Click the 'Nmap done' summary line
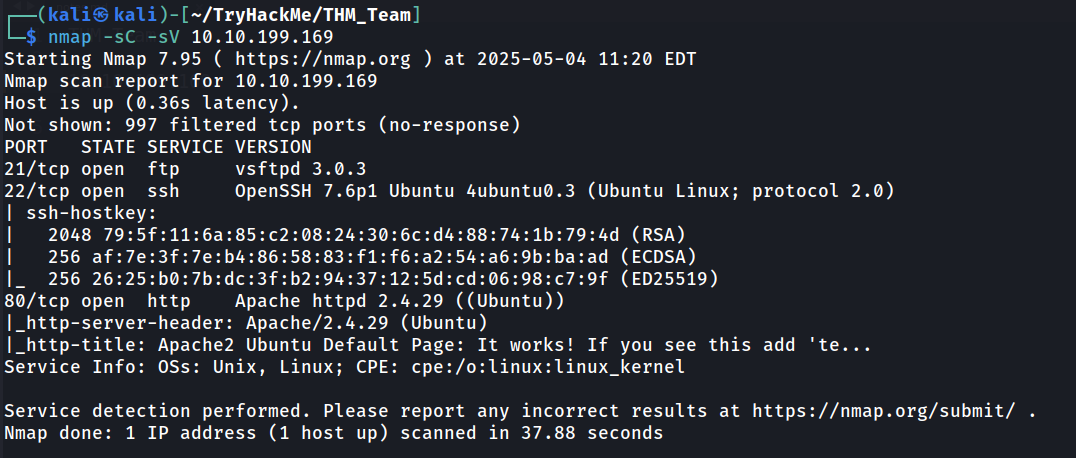 click(x=334, y=433)
